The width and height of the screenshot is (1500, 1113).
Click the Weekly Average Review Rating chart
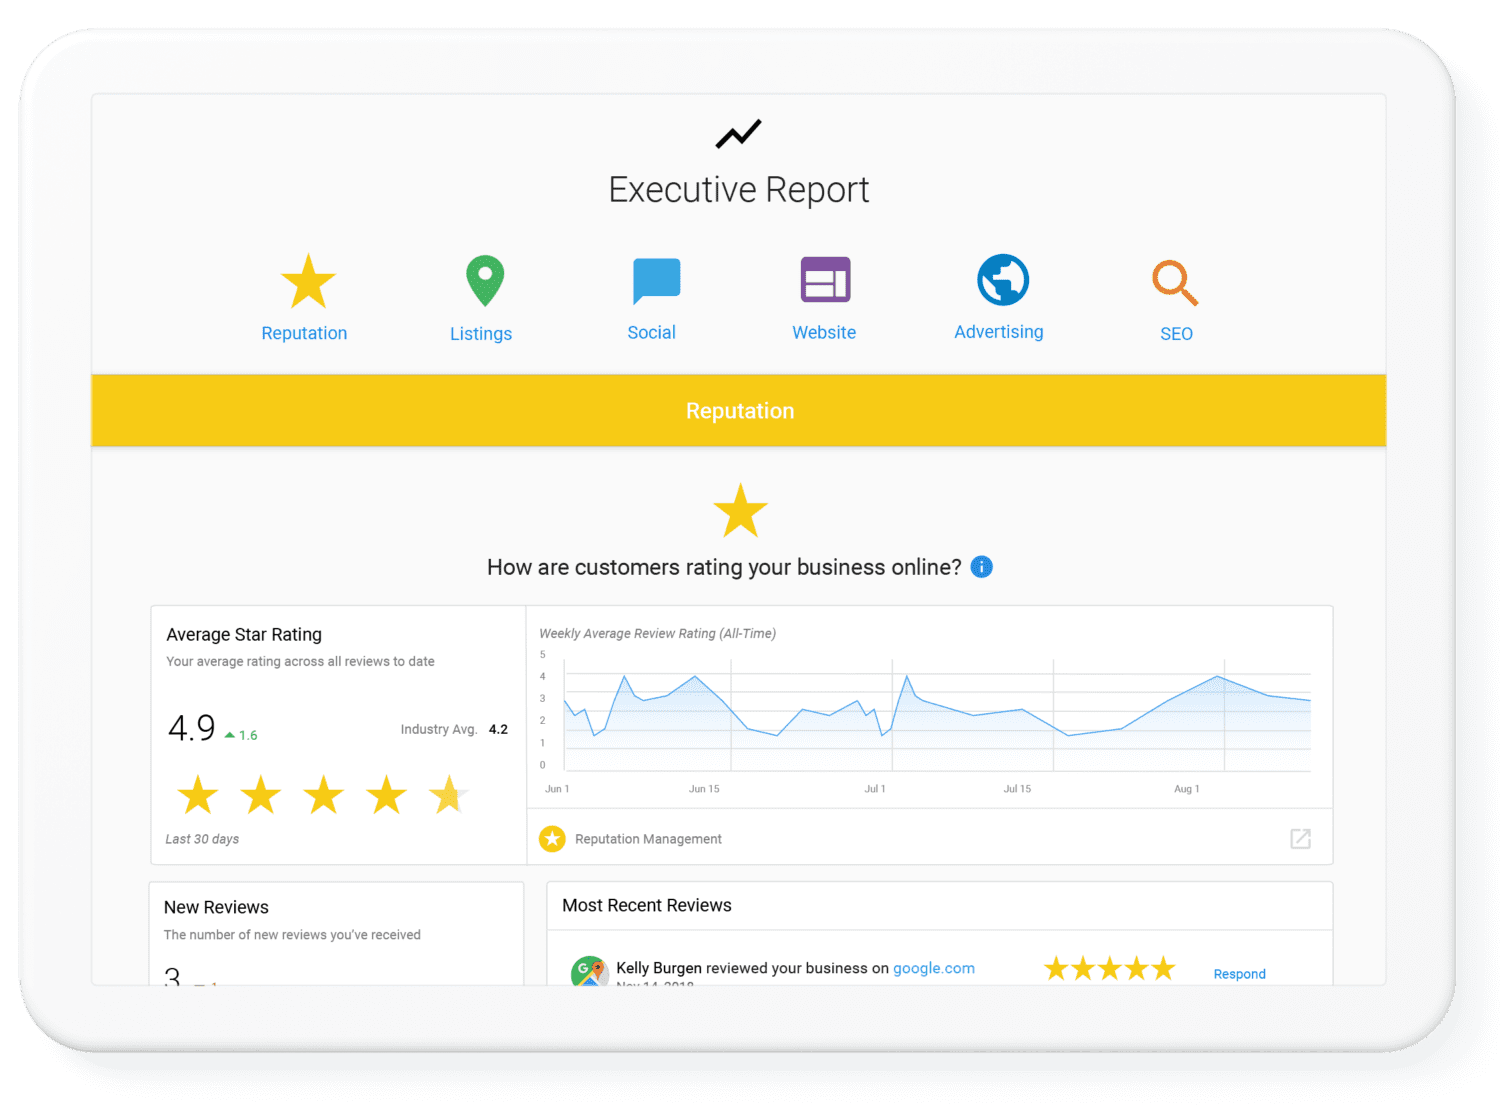pyautogui.click(x=937, y=714)
